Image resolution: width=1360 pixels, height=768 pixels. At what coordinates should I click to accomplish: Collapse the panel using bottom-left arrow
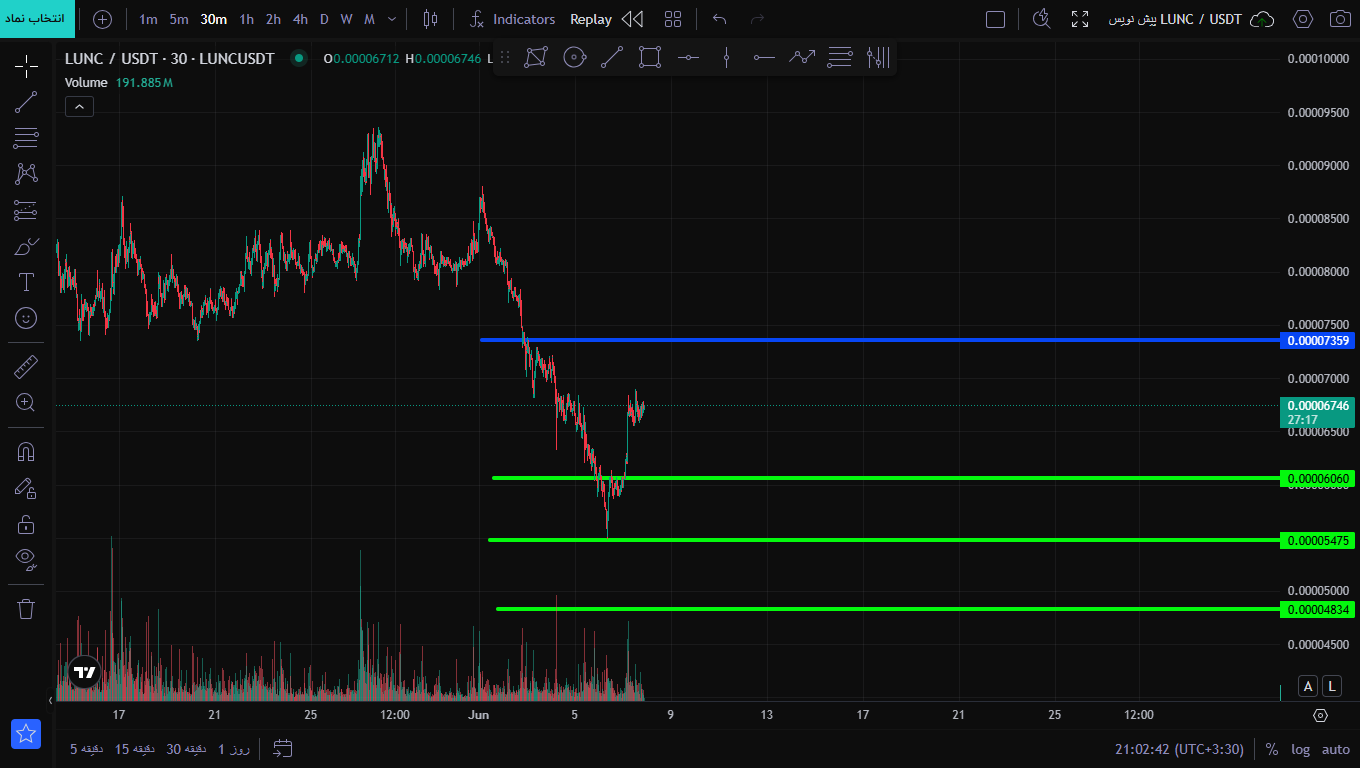(x=51, y=700)
